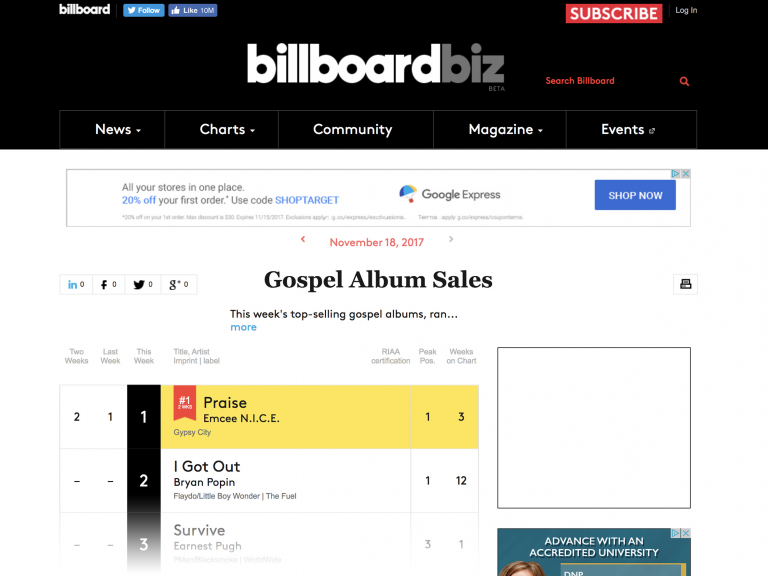Close the Google Express ad
This screenshot has height=576, width=768.
point(686,174)
